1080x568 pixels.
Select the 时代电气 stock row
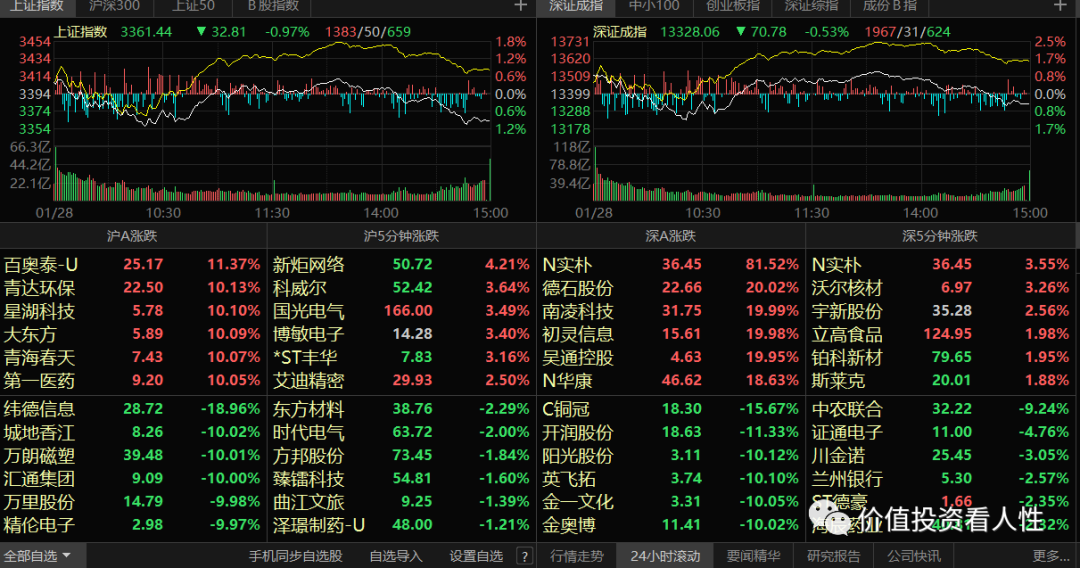pos(402,432)
